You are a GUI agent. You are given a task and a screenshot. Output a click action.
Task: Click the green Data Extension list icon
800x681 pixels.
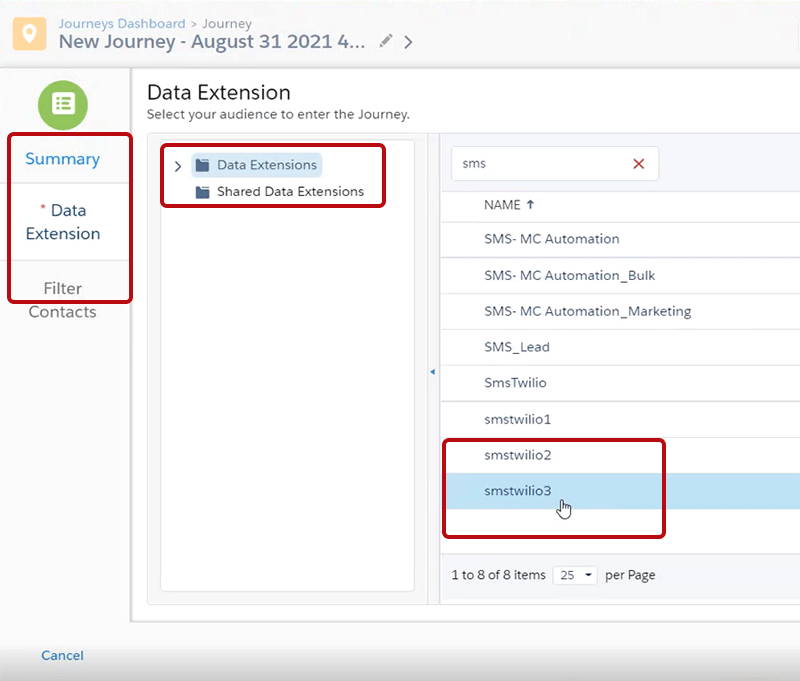click(x=63, y=104)
